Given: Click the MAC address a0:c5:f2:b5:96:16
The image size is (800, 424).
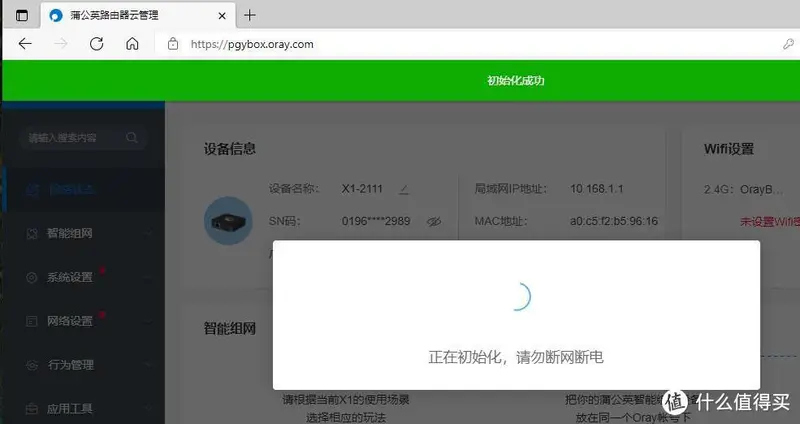Looking at the screenshot, I should (x=614, y=221).
